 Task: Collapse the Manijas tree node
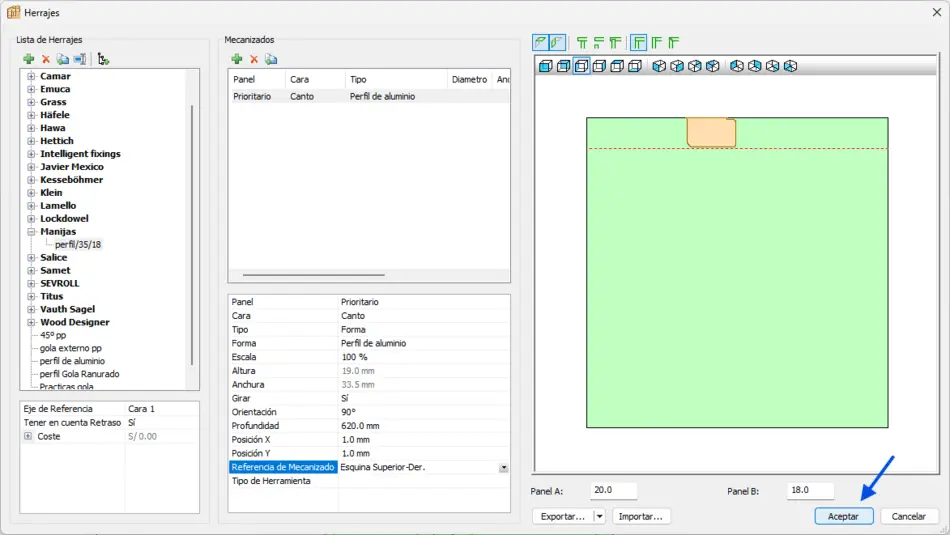click(31, 232)
